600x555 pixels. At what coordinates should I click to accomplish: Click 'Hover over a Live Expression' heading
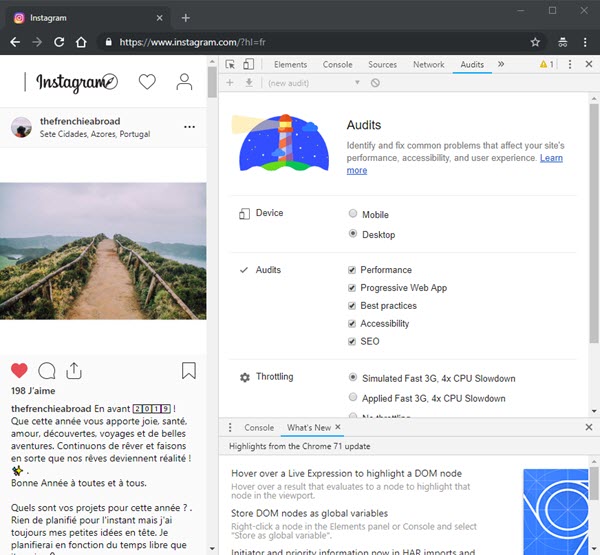(x=346, y=473)
